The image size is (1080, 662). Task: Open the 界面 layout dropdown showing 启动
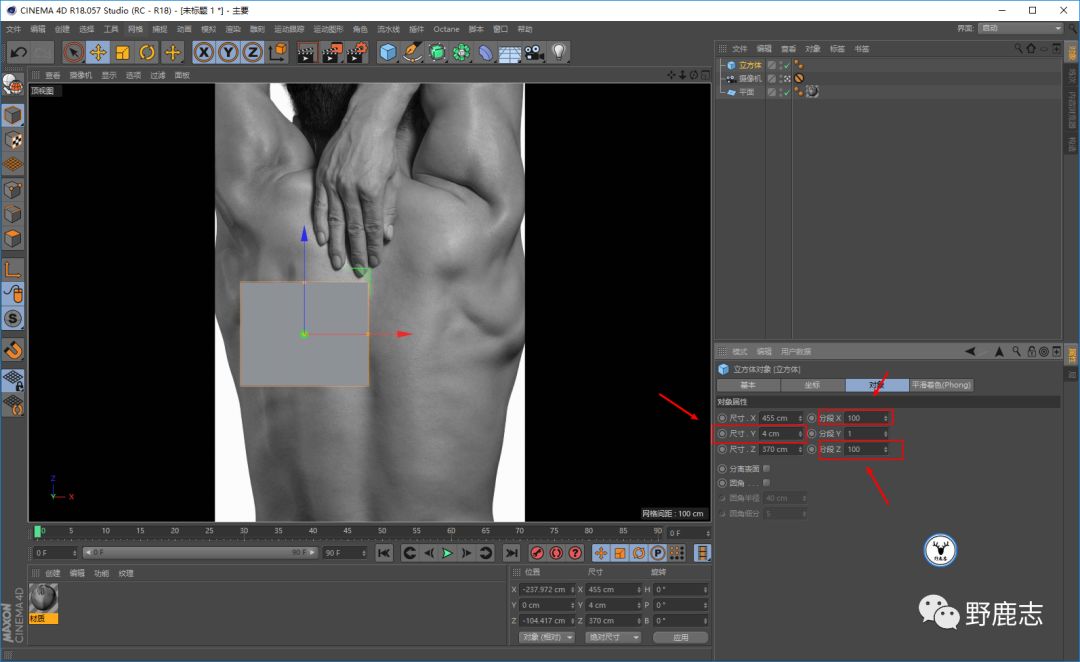point(1019,28)
